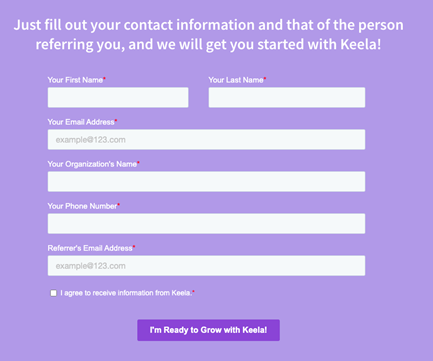
Task: Click the red asterisk beside Your First Name
Action: click(104, 78)
